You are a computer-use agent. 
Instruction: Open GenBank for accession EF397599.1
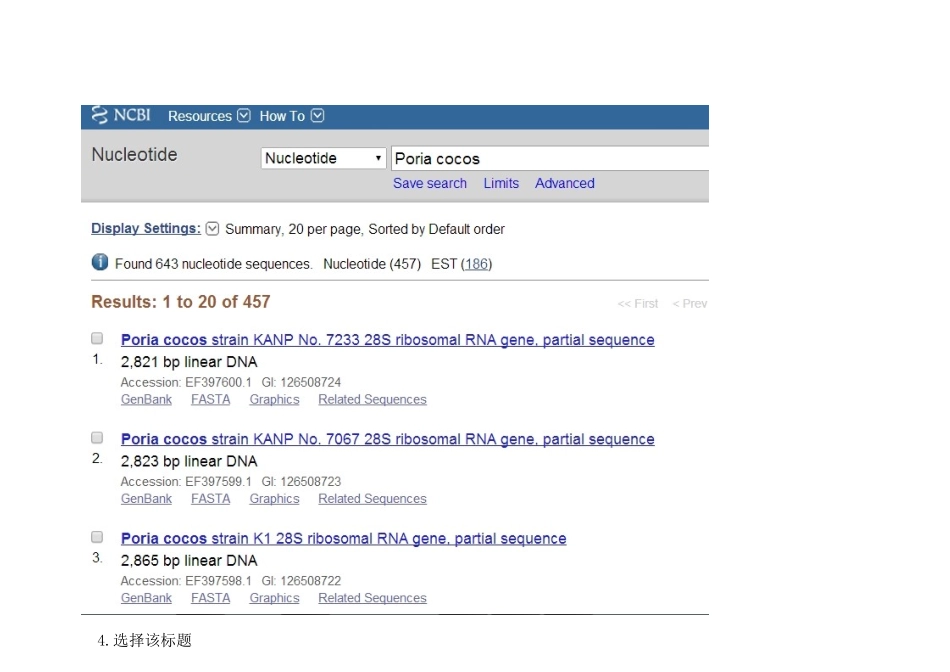[x=146, y=499]
